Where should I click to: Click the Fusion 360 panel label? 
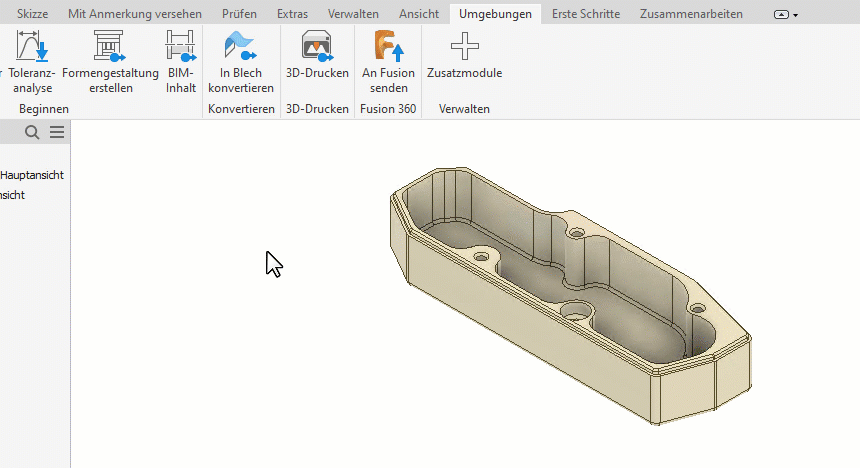coord(388,109)
